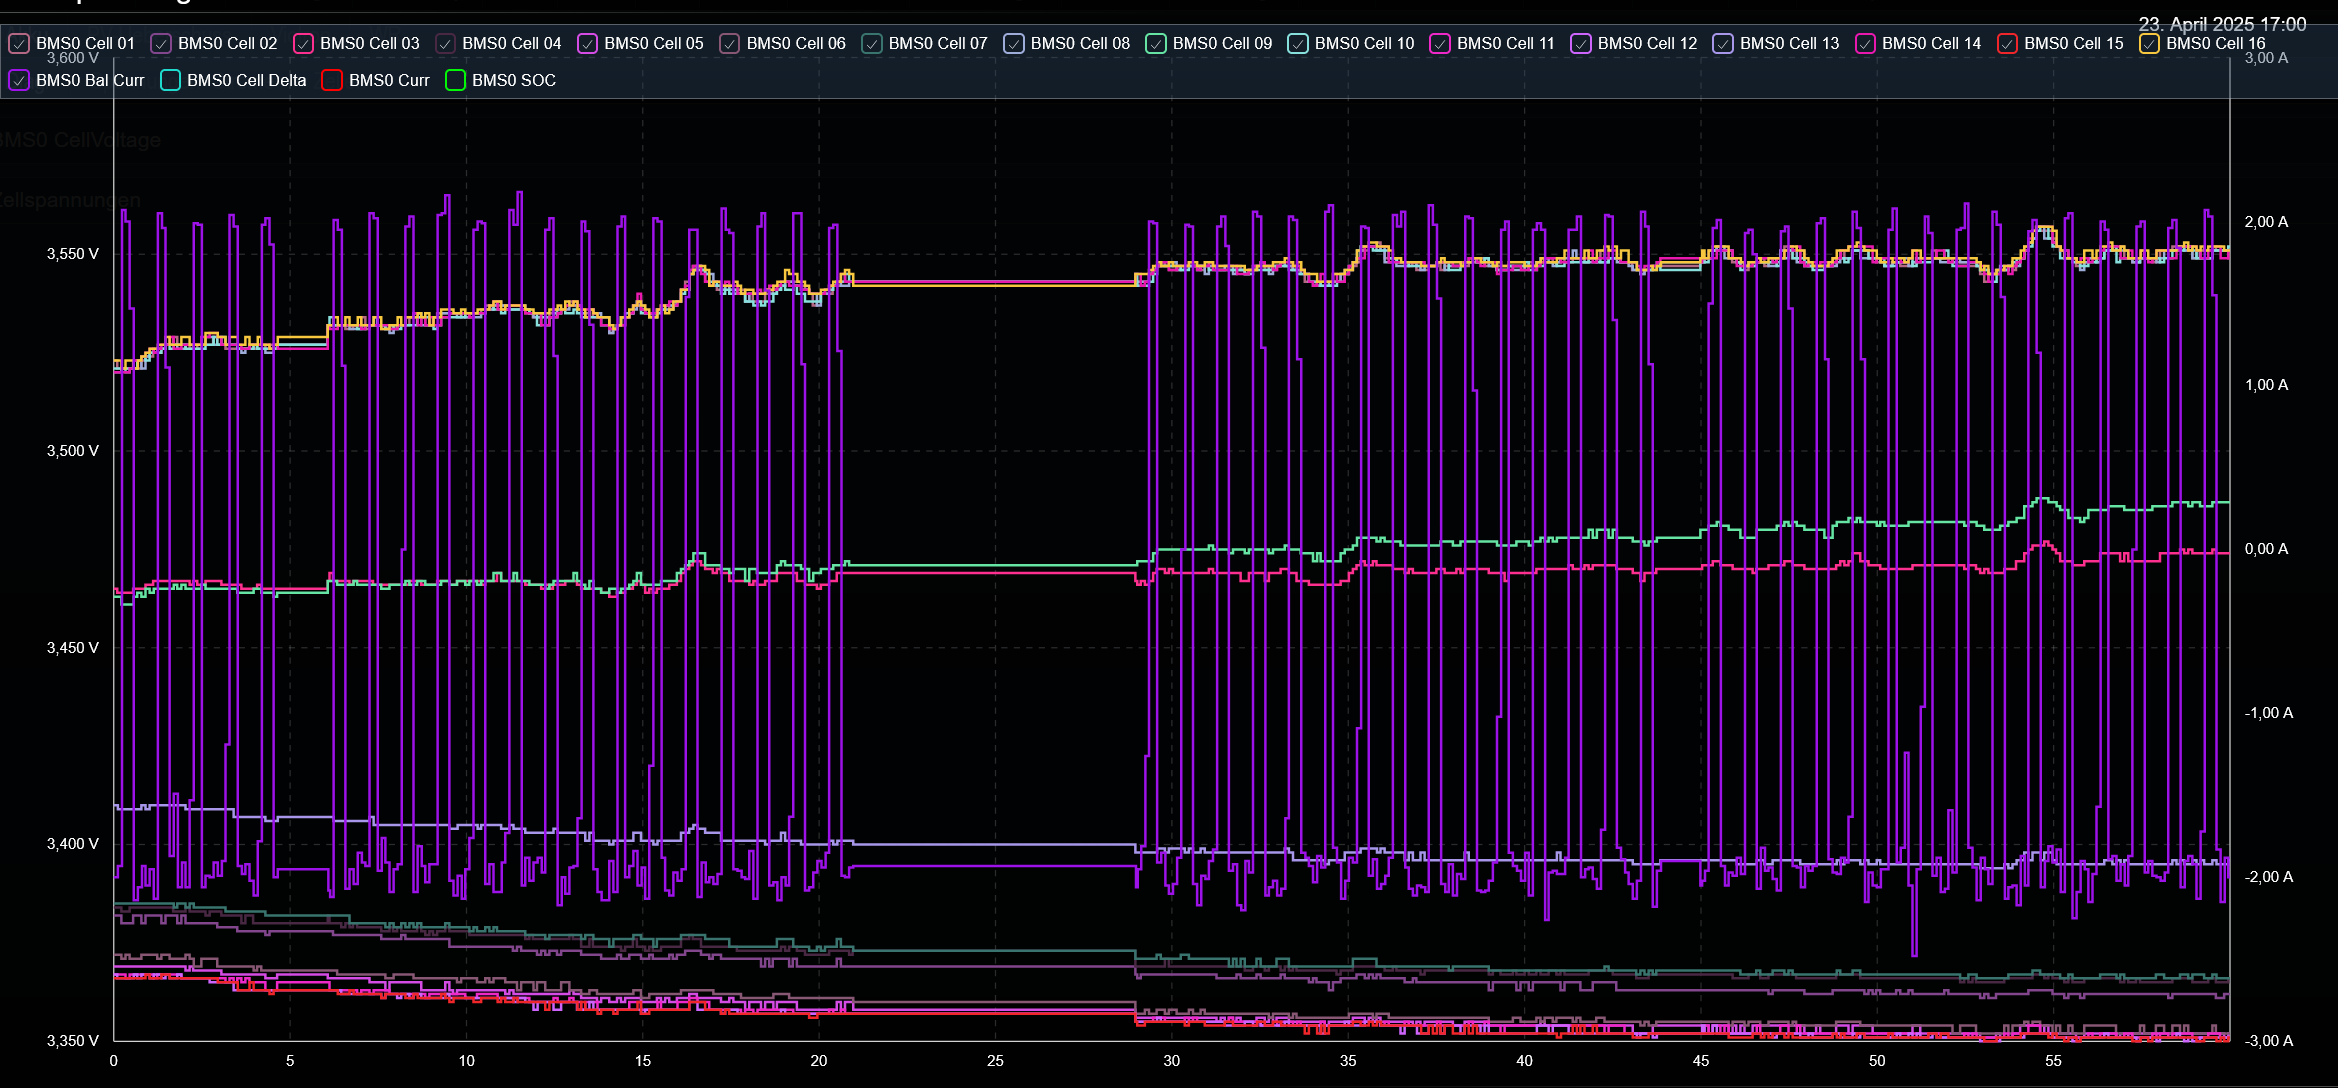The image size is (2338, 1088).
Task: Click the 3,500 V axis label
Action: coord(73,451)
